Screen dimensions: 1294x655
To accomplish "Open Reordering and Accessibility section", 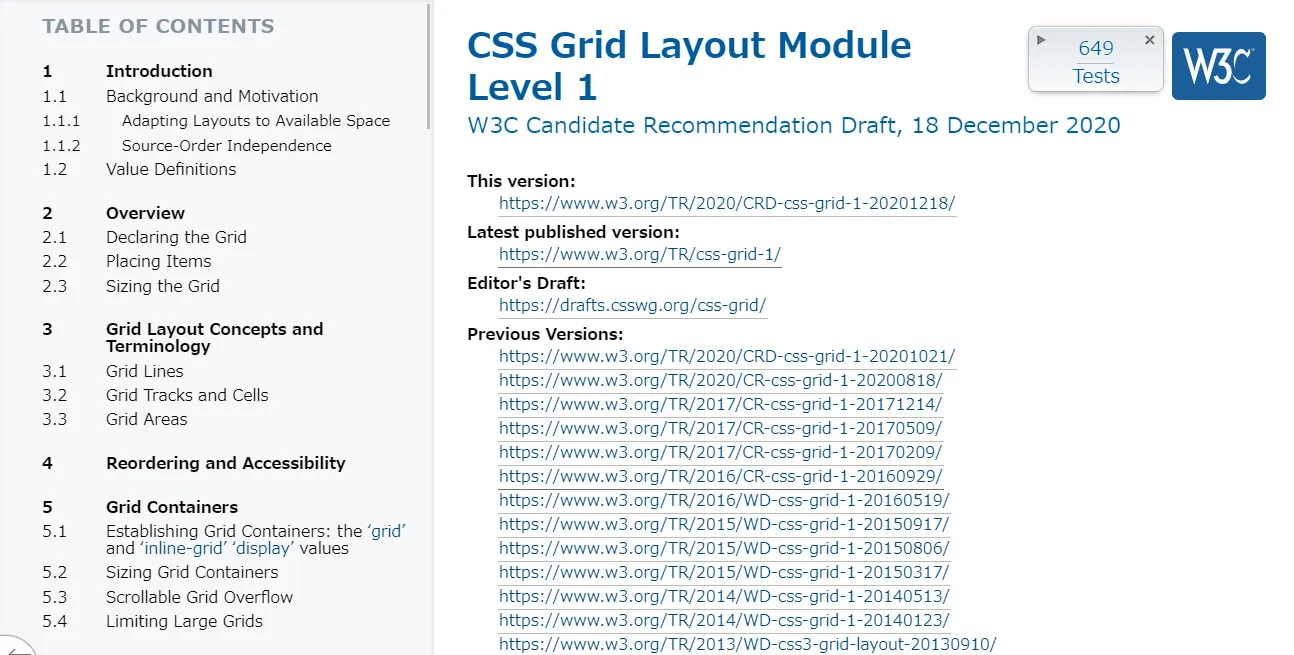I will 226,463.
